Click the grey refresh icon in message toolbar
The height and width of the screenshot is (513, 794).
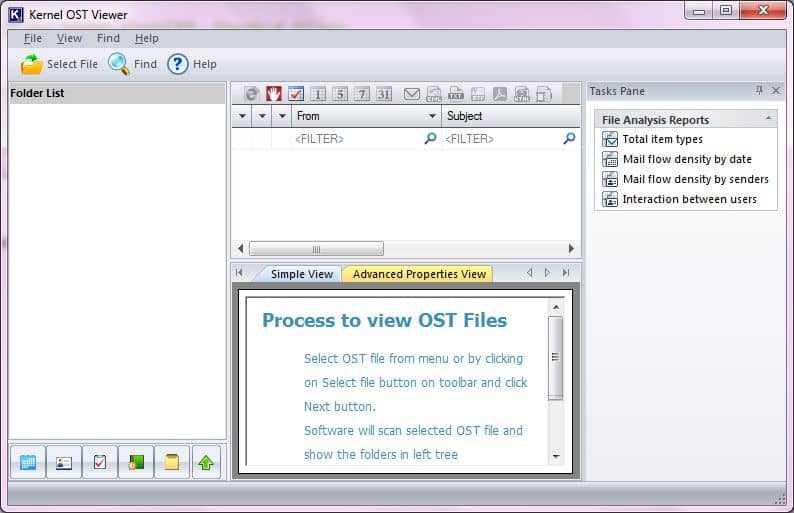(x=252, y=94)
